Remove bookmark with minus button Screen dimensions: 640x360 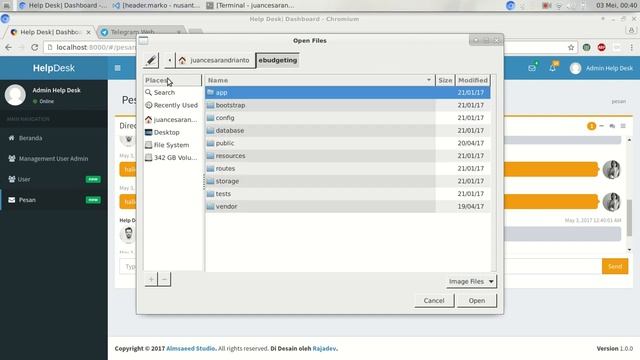(164, 280)
